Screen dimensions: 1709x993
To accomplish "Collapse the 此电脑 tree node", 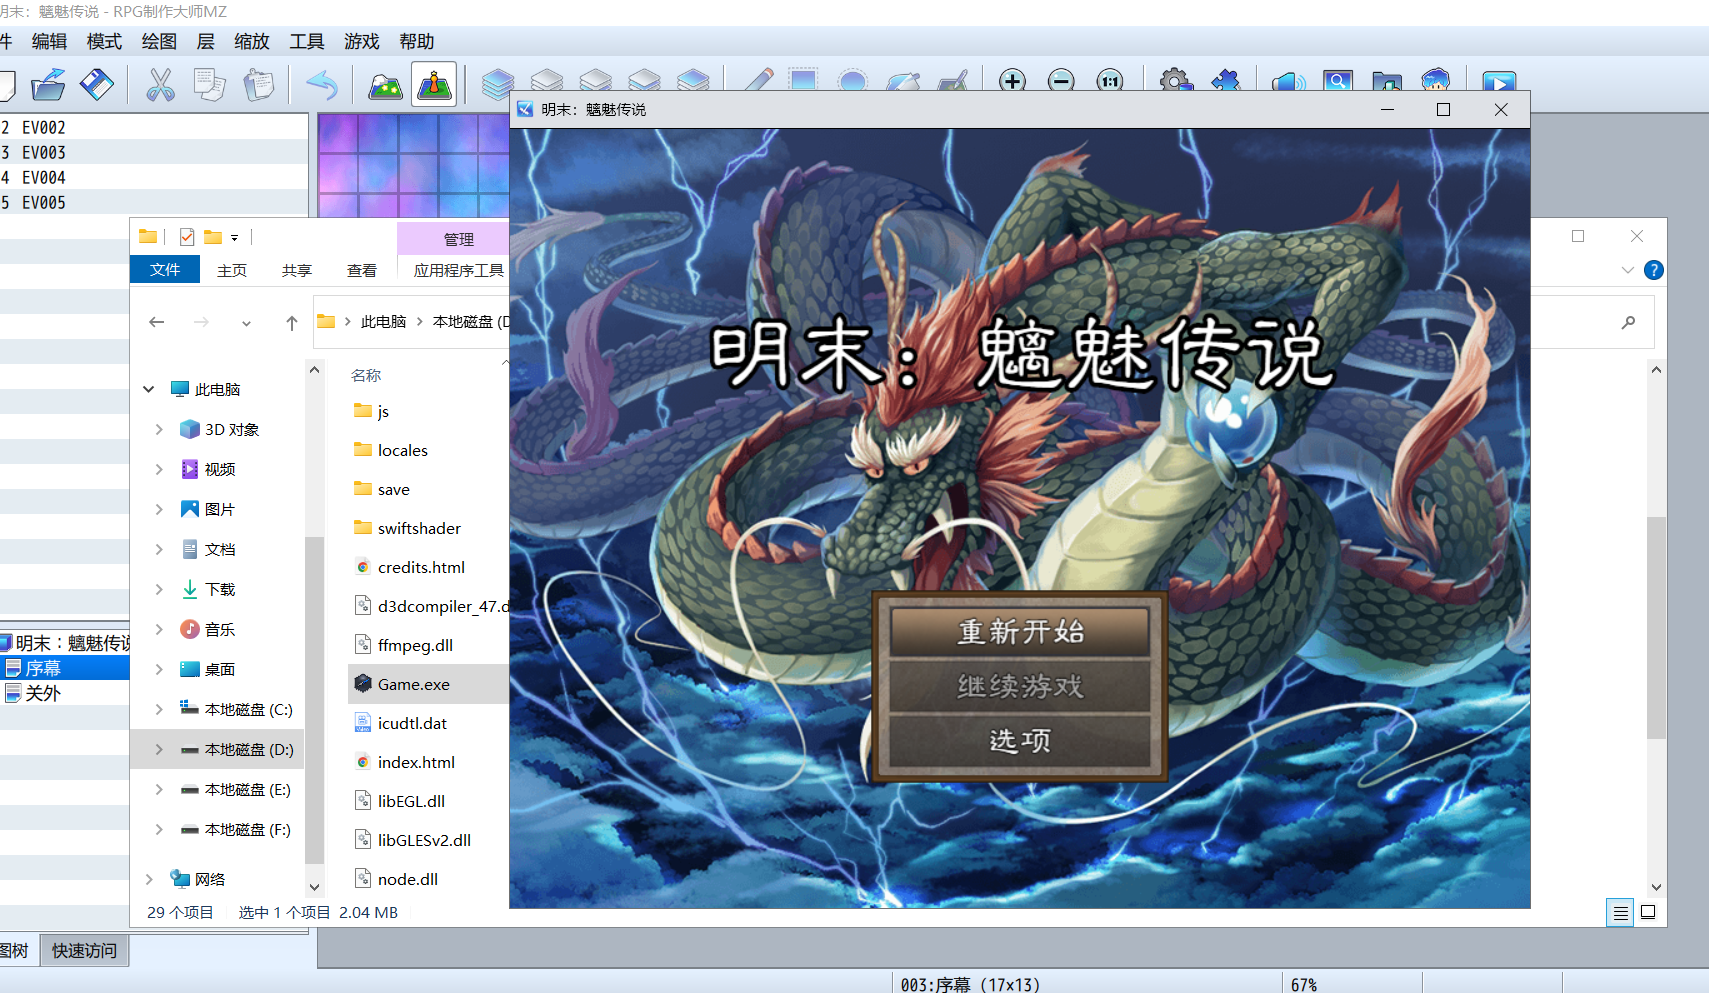I will pyautogui.click(x=149, y=389).
